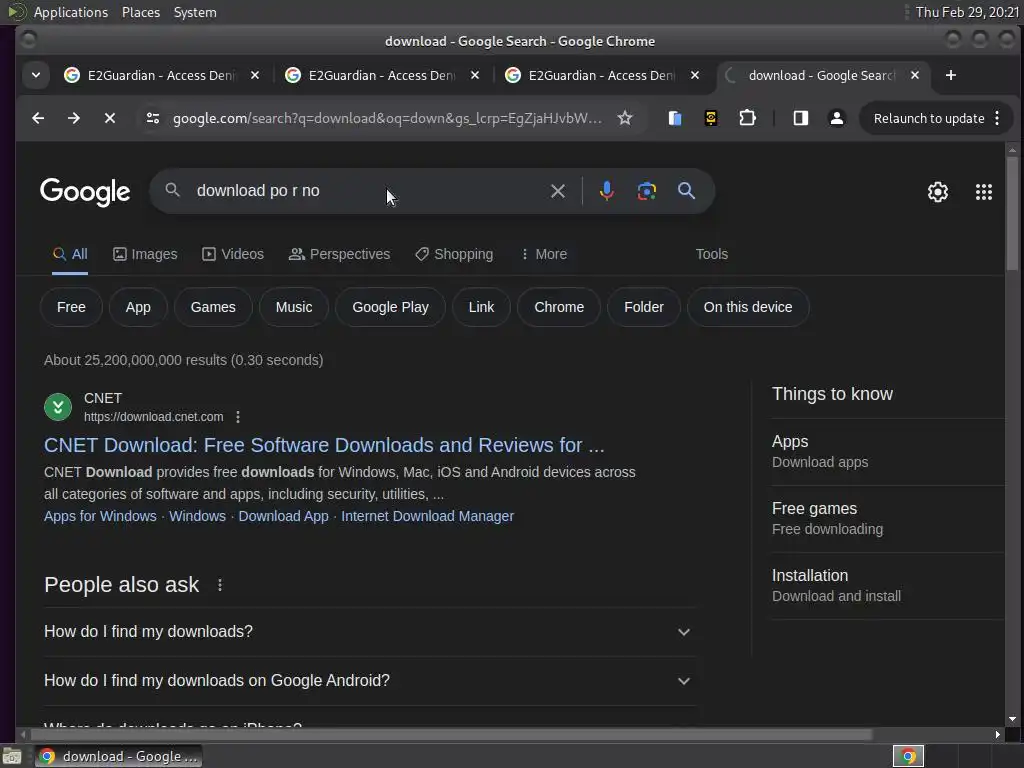Switch to Images results tab

[x=145, y=254]
